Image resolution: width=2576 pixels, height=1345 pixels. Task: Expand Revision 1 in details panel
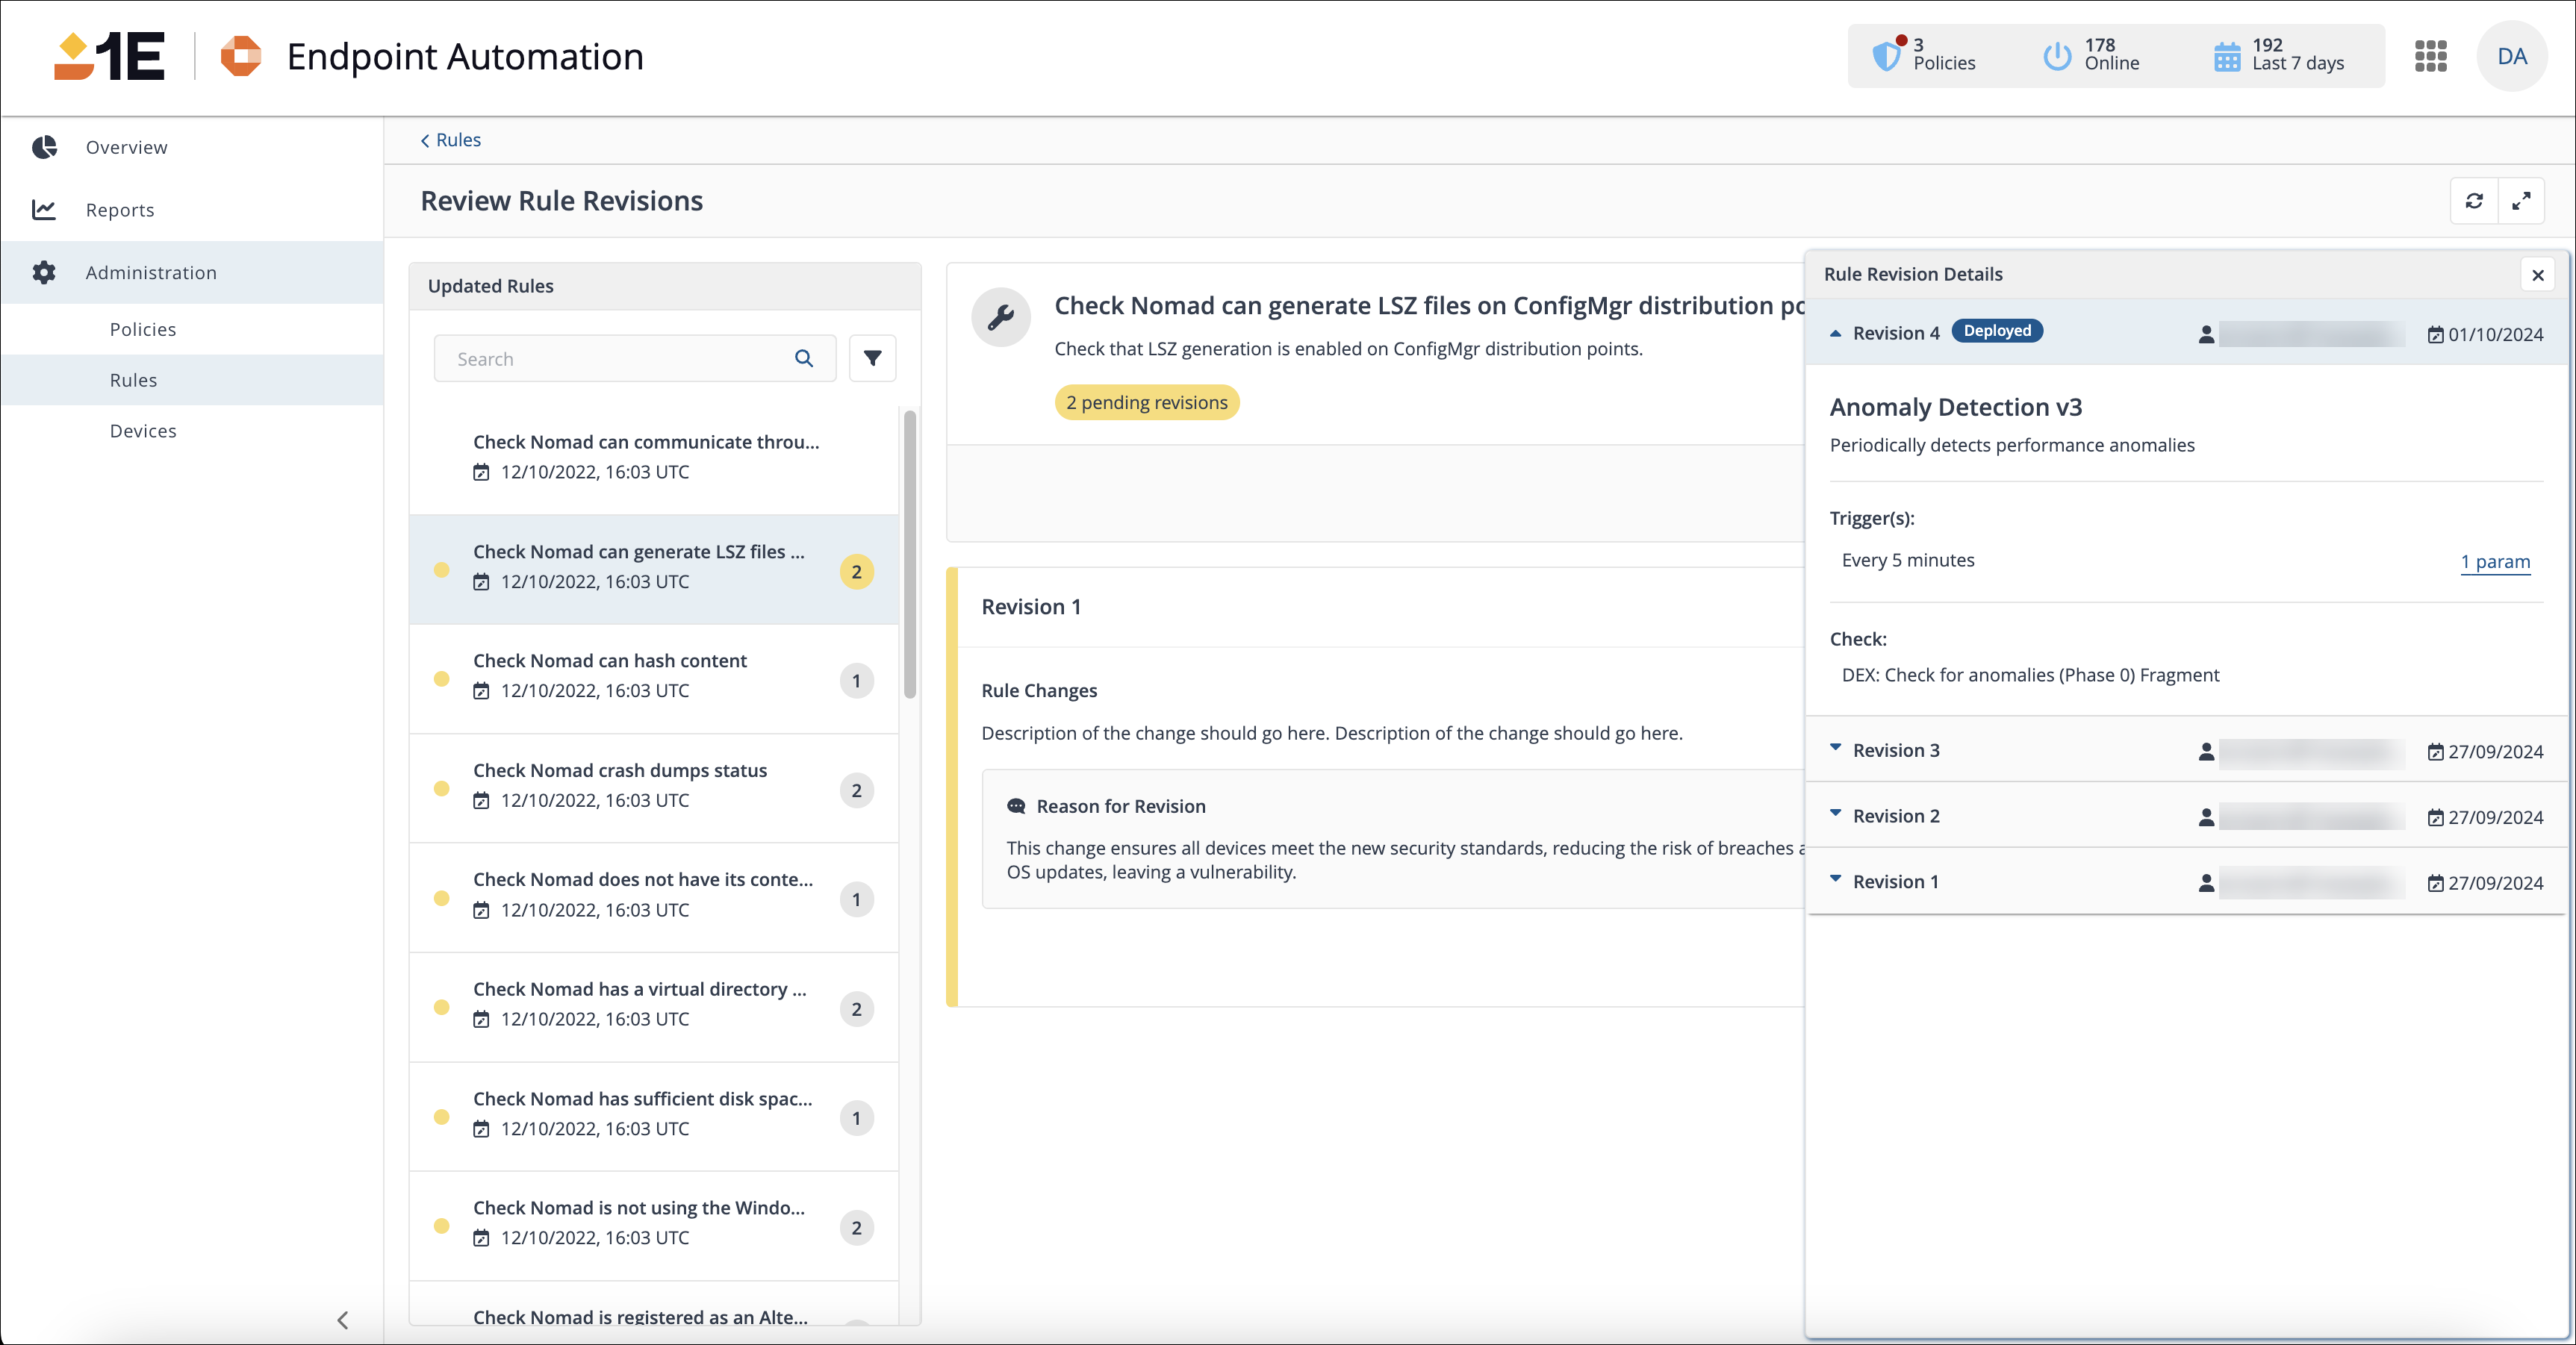pos(1835,879)
